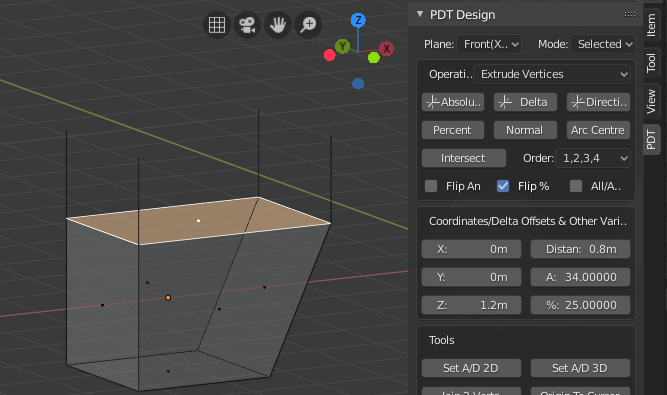Open the Mode dropdown showing Selected
The image size is (667, 395).
tap(603, 44)
